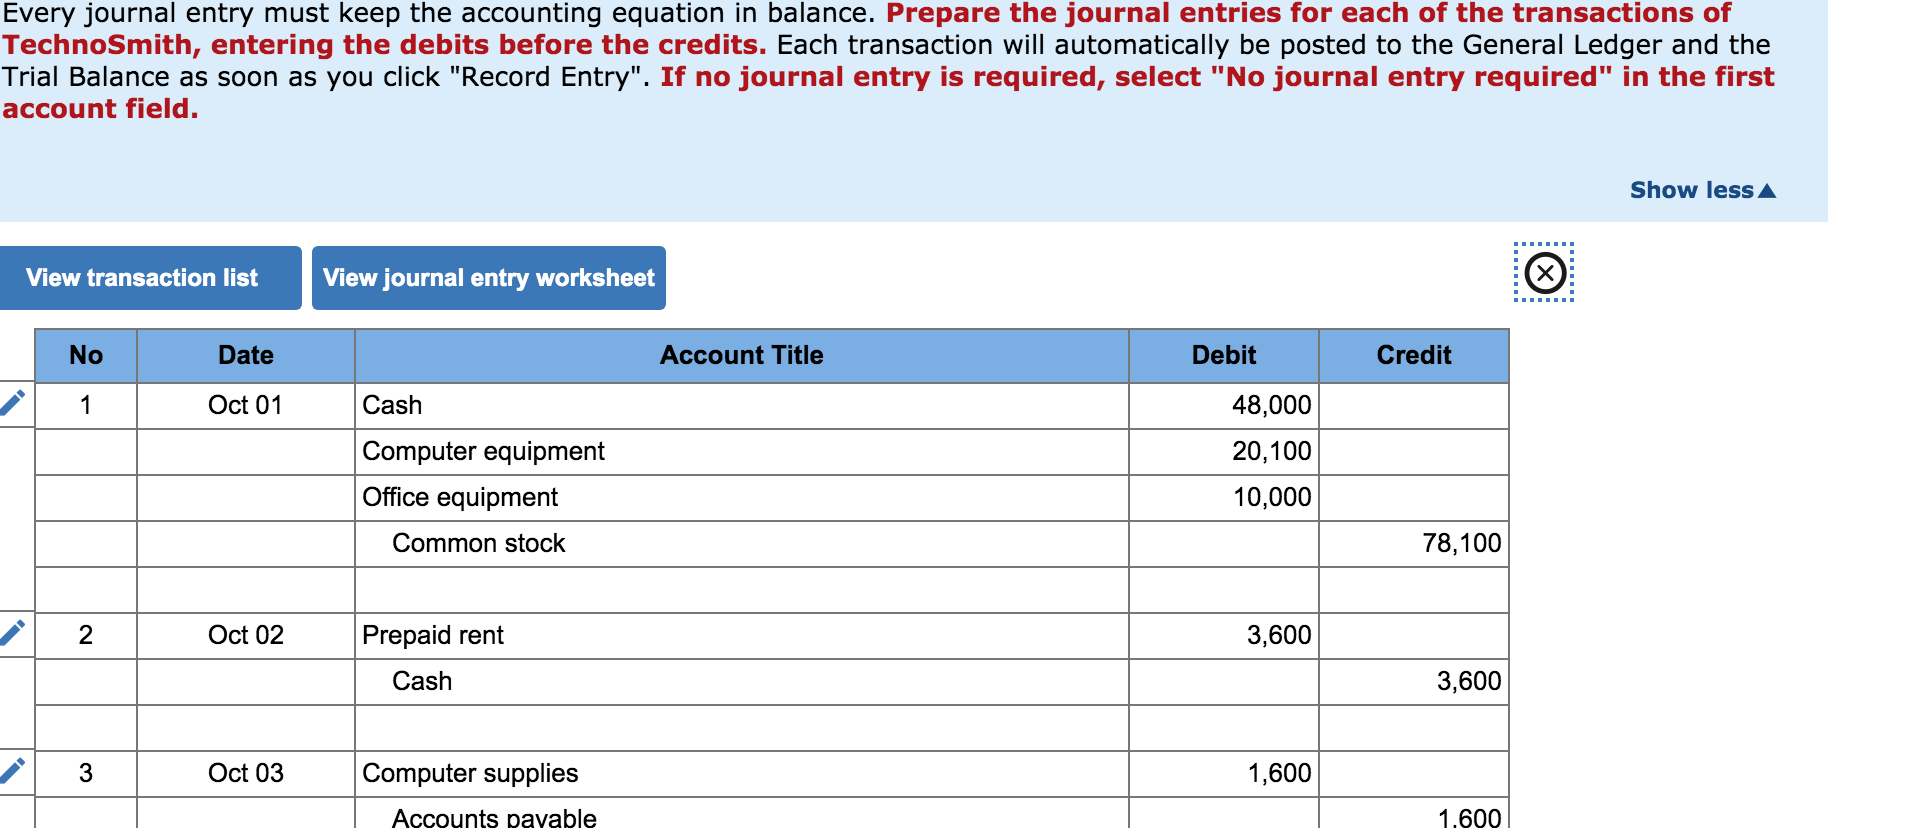Viewport: 1926px width, 838px height.
Task: Select the Prepaid rent account row
Action: click(742, 636)
